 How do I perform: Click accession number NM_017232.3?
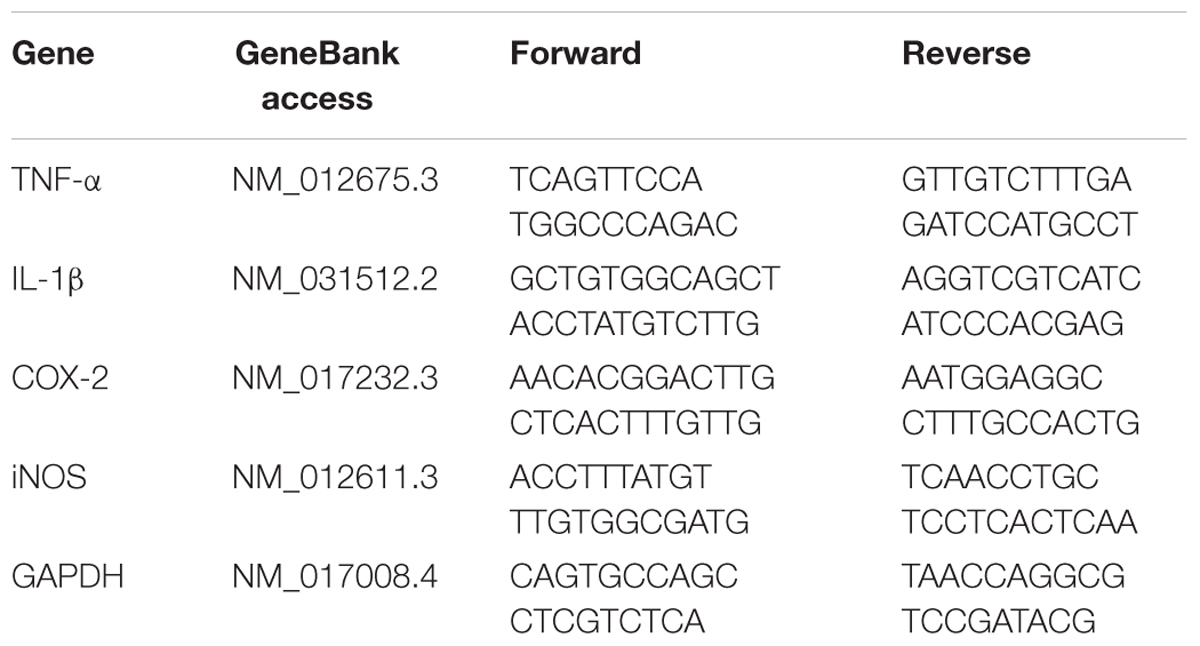(335, 379)
